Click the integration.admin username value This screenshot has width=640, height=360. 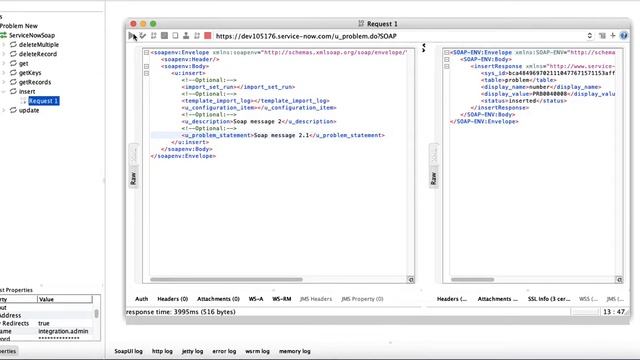63,331
